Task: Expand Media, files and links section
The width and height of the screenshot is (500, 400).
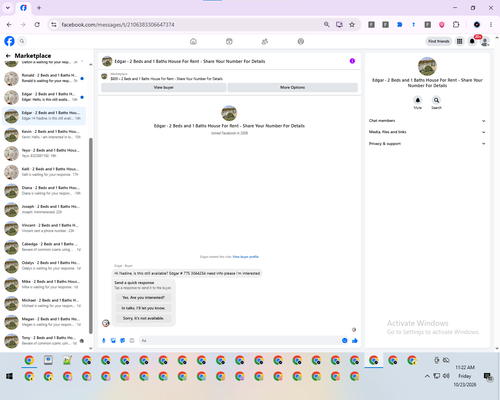Action: tap(427, 132)
